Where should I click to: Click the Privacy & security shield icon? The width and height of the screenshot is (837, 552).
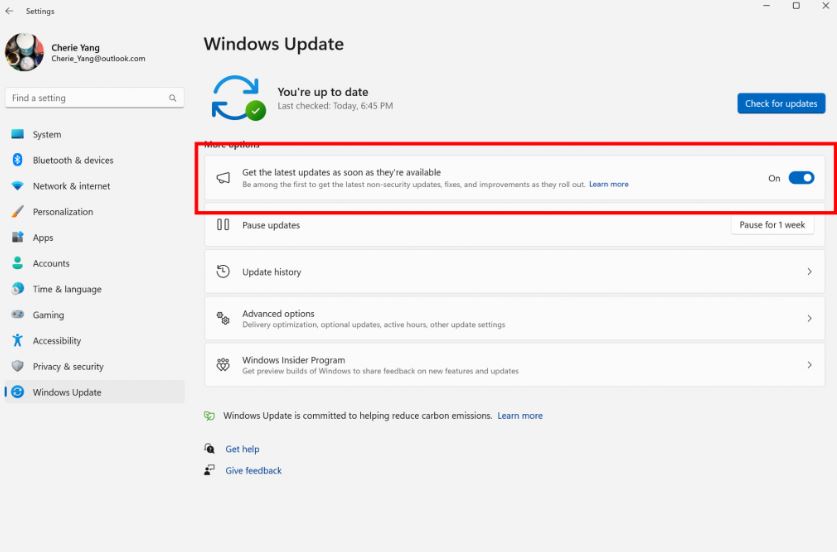pos(17,367)
